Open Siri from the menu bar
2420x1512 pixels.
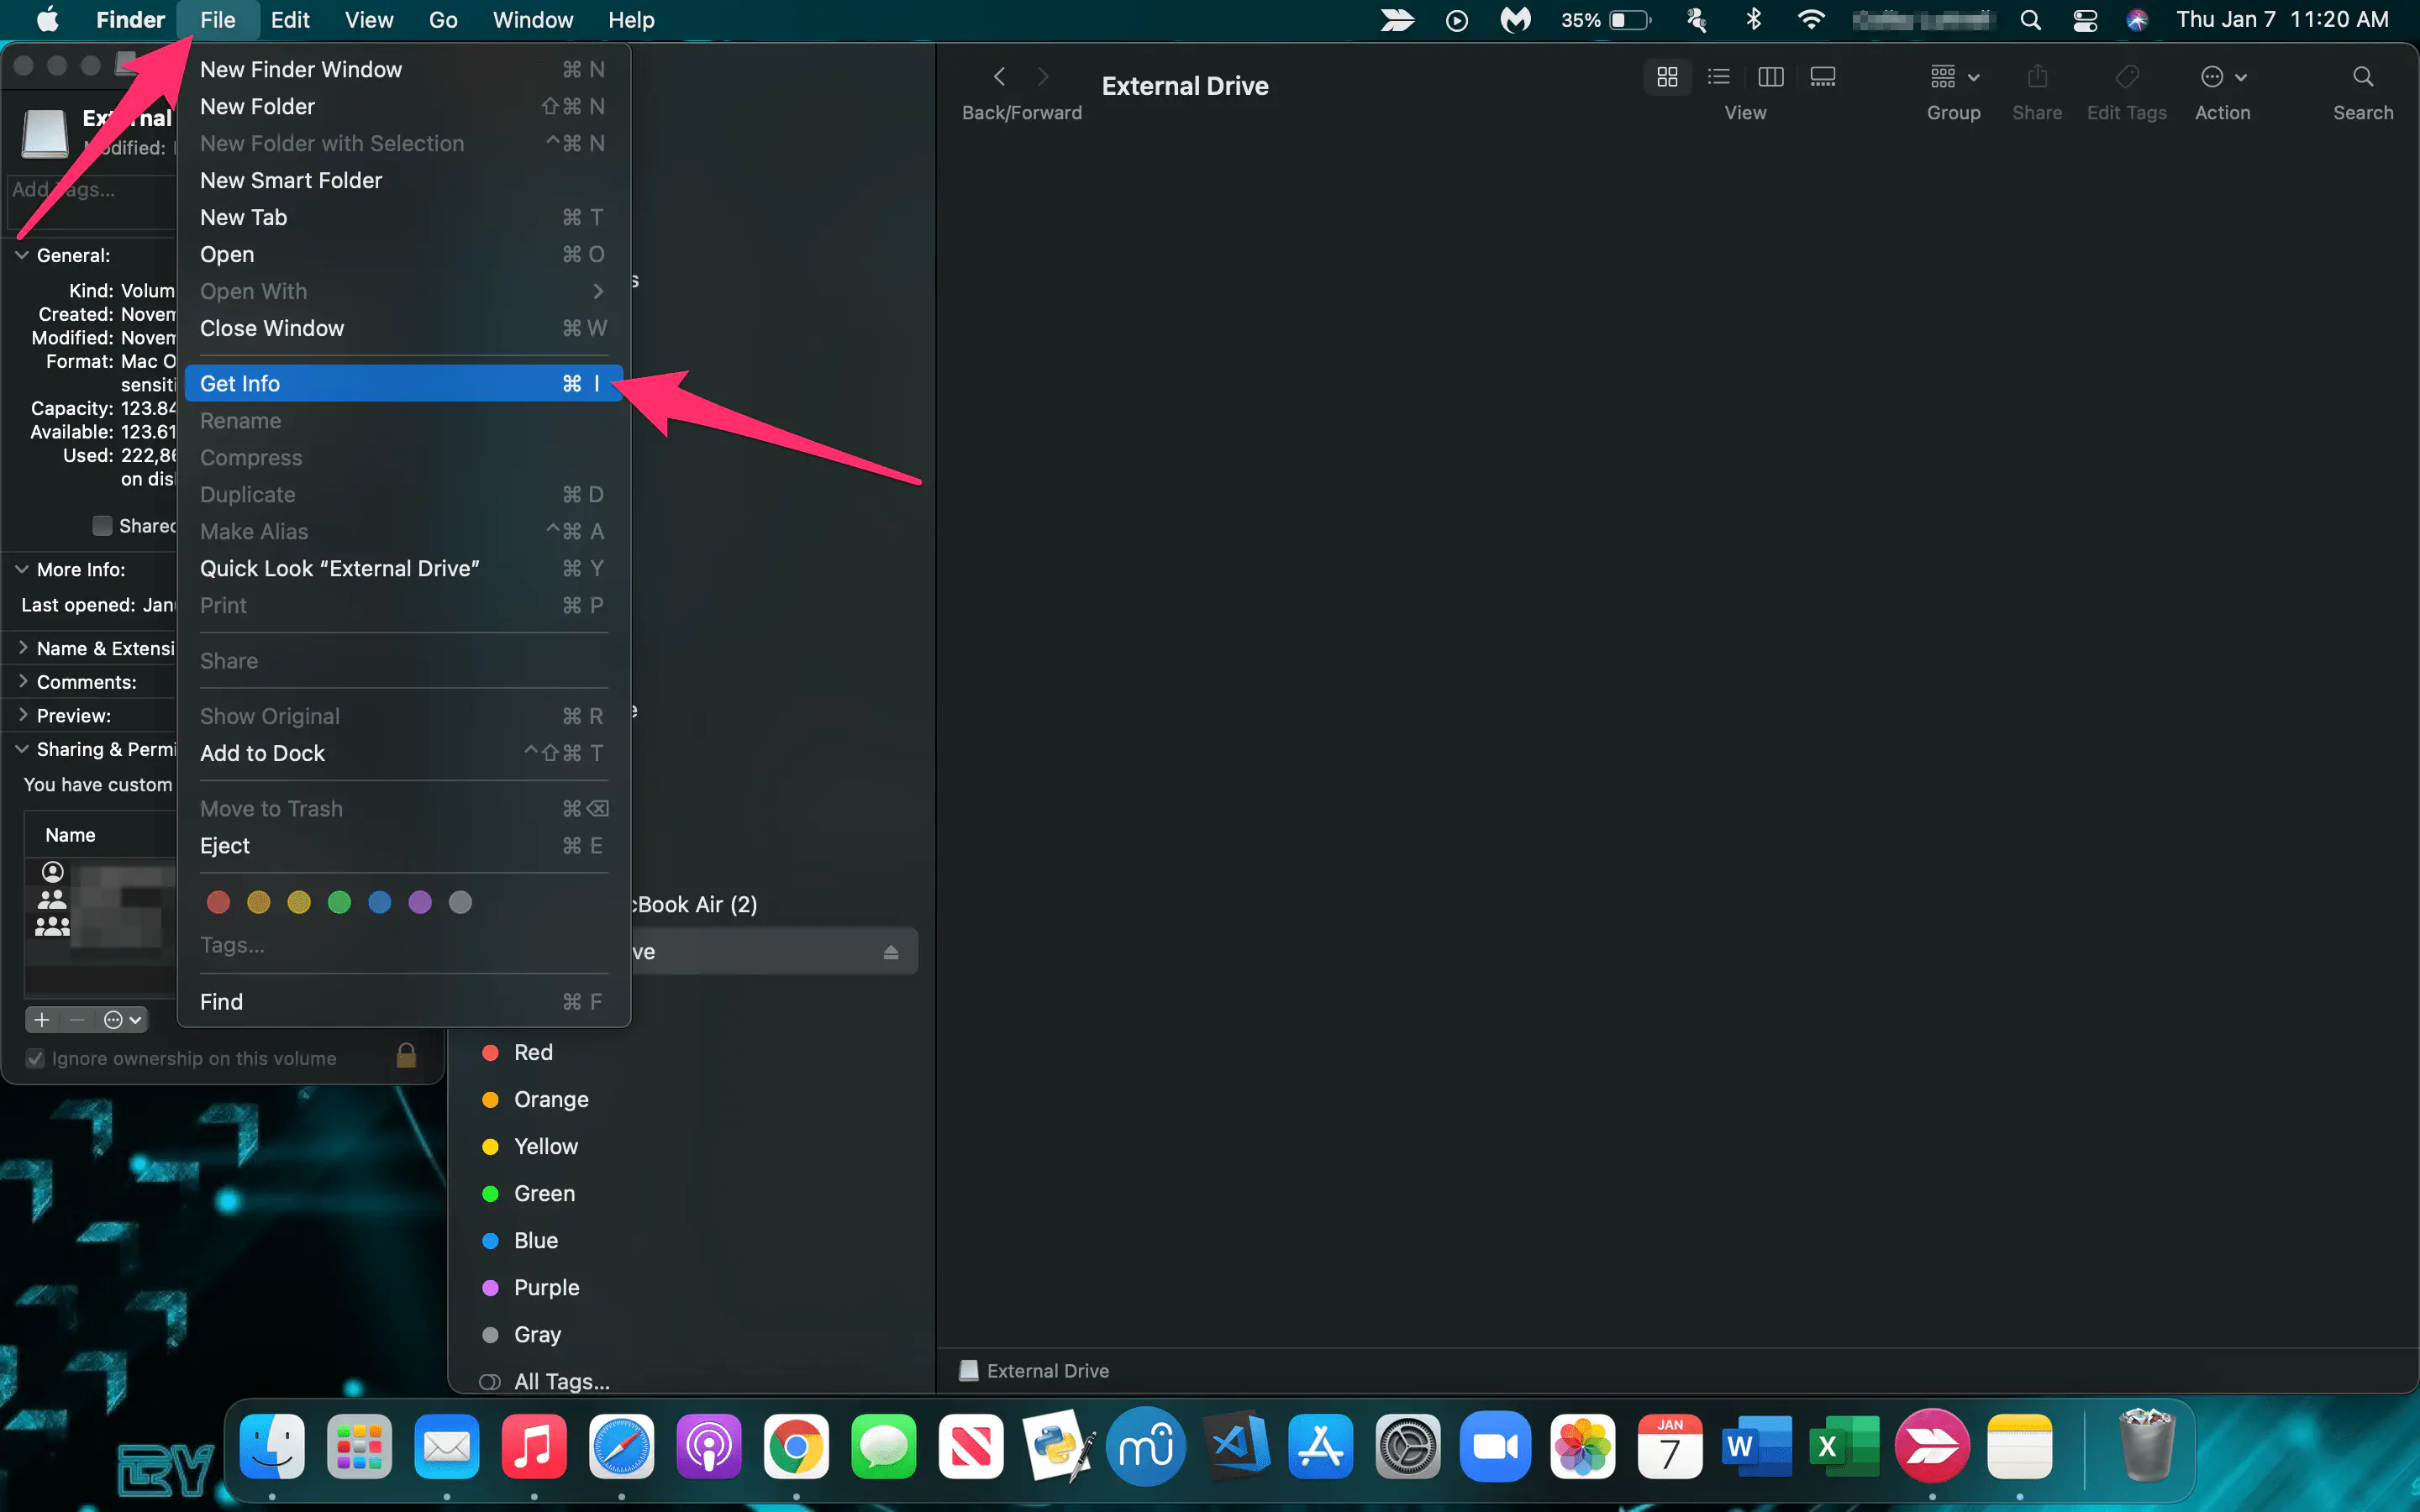coord(2137,20)
